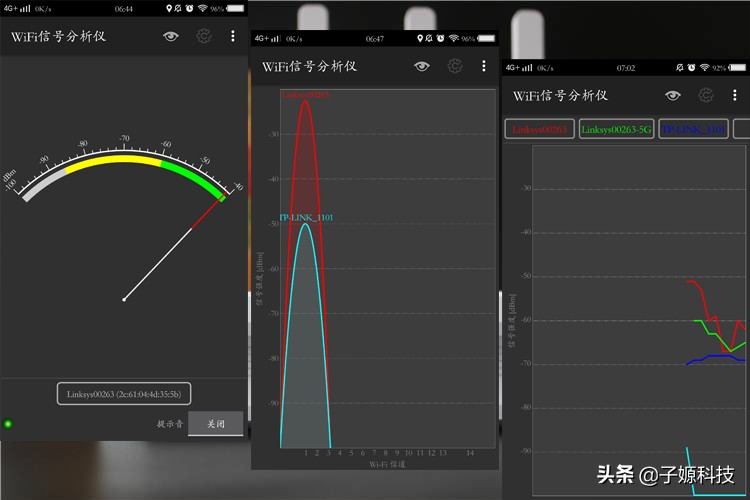Toggle blue TP-LINK_1101 legend chip
Image resolution: width=750 pixels, height=500 pixels.
tap(694, 129)
